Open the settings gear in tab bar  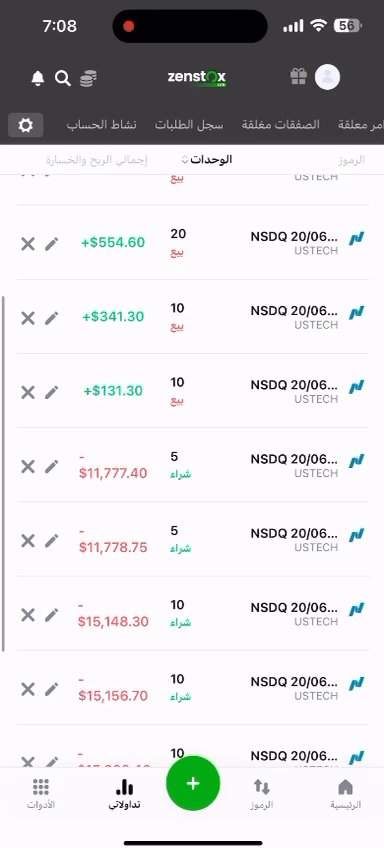(25, 125)
